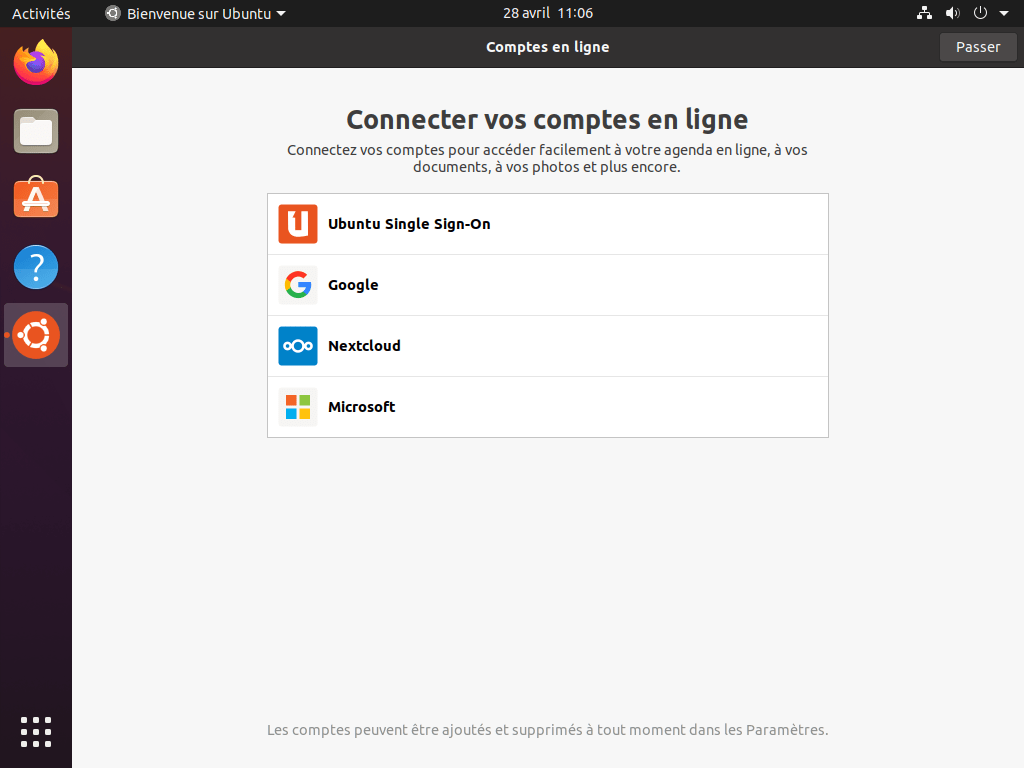Click the Comptes en ligne header title
Viewport: 1024px width, 768px height.
tap(547, 47)
